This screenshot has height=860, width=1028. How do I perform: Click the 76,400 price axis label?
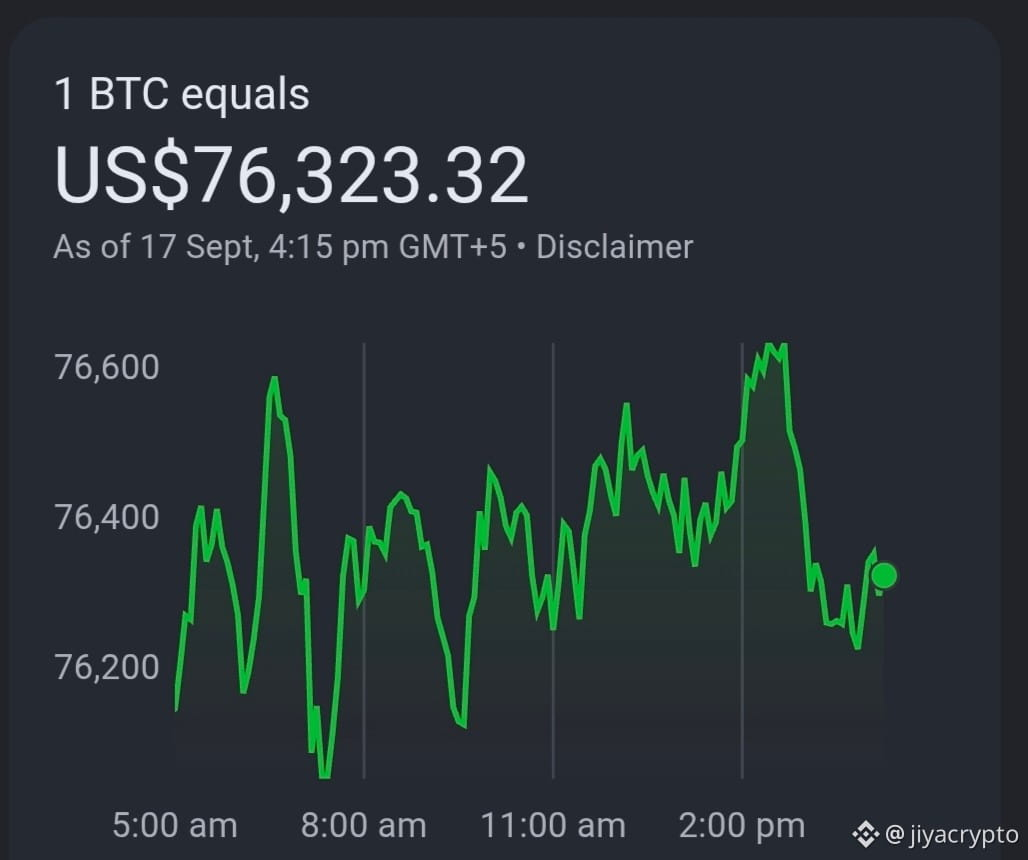coord(107,517)
